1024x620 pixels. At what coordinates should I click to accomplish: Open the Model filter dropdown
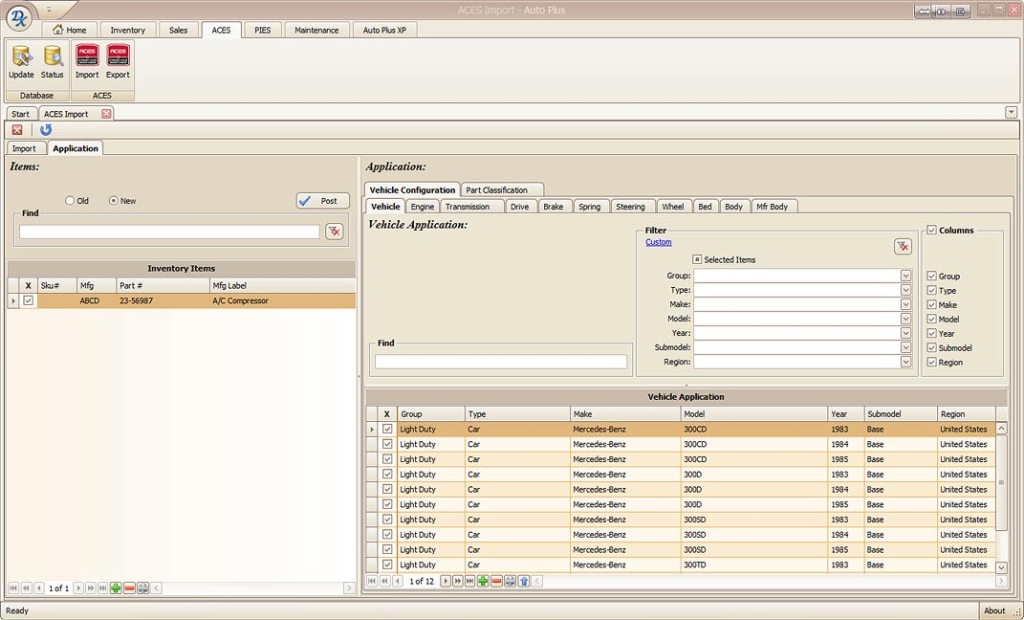906,319
